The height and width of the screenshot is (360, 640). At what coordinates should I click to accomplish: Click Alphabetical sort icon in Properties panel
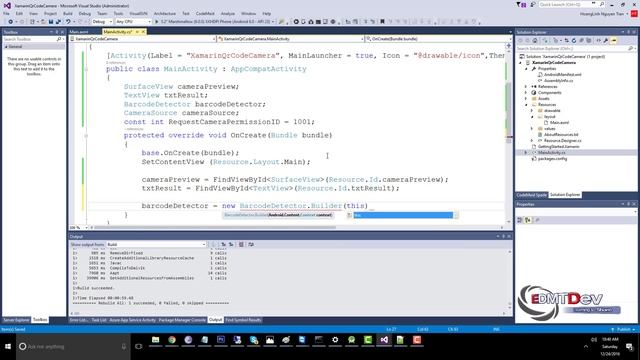pyautogui.click(x=528, y=220)
